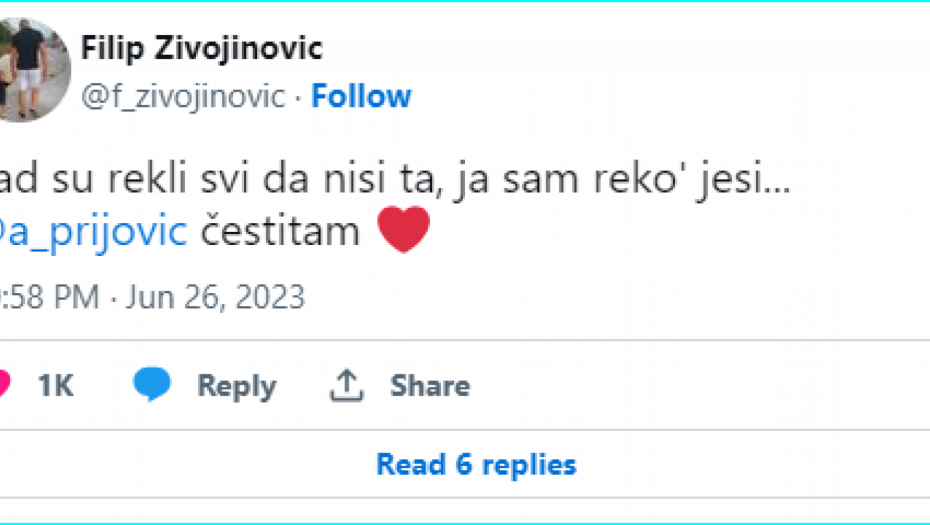Click the Jun 26, 2023 date
Screen dimensions: 930x525
pos(214,297)
